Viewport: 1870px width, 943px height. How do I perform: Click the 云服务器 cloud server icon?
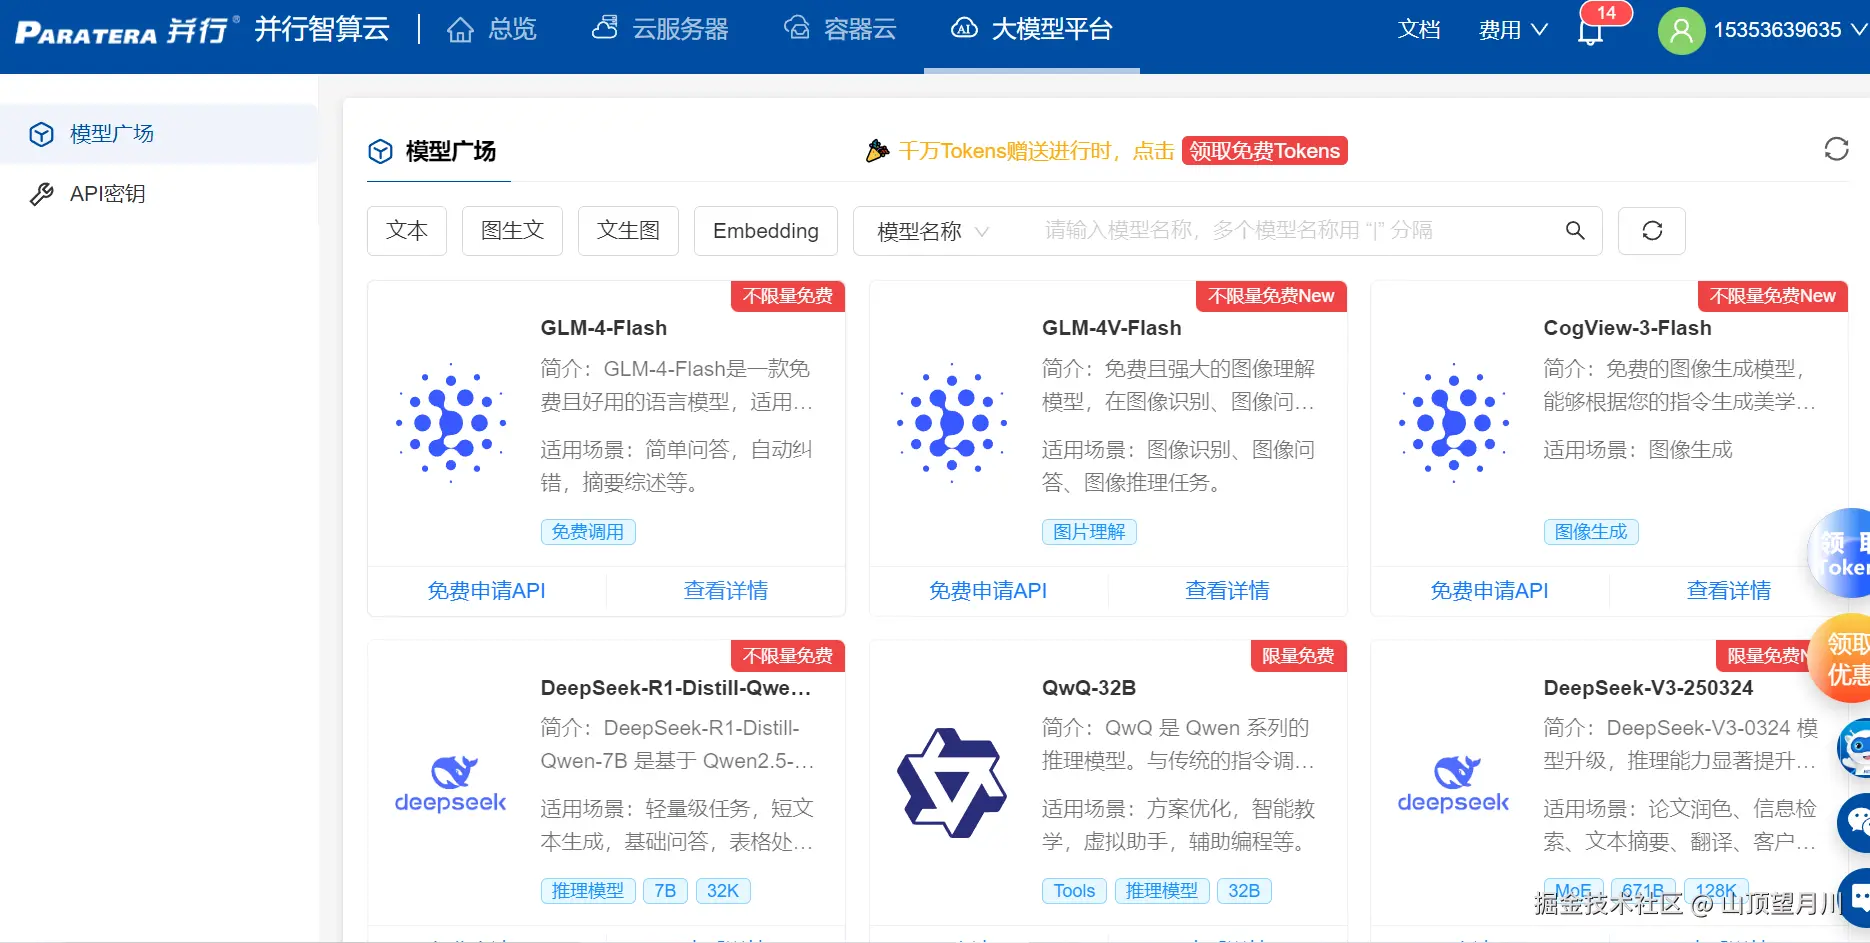click(x=605, y=28)
